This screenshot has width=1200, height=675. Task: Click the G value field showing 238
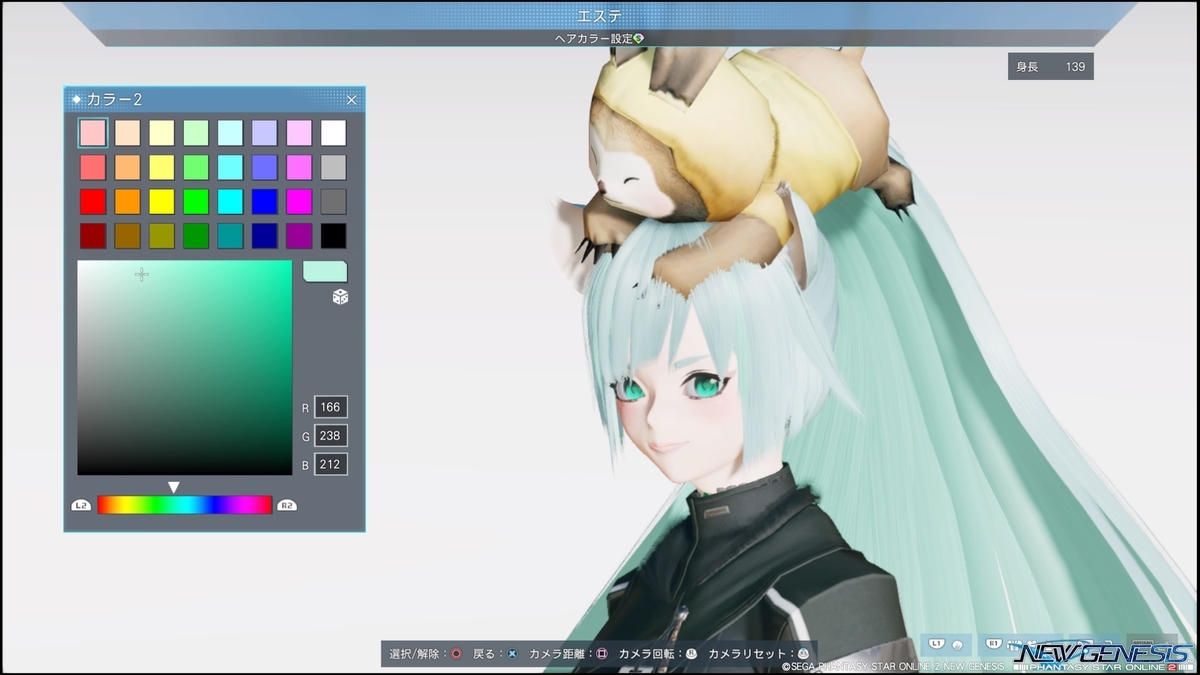tap(331, 436)
